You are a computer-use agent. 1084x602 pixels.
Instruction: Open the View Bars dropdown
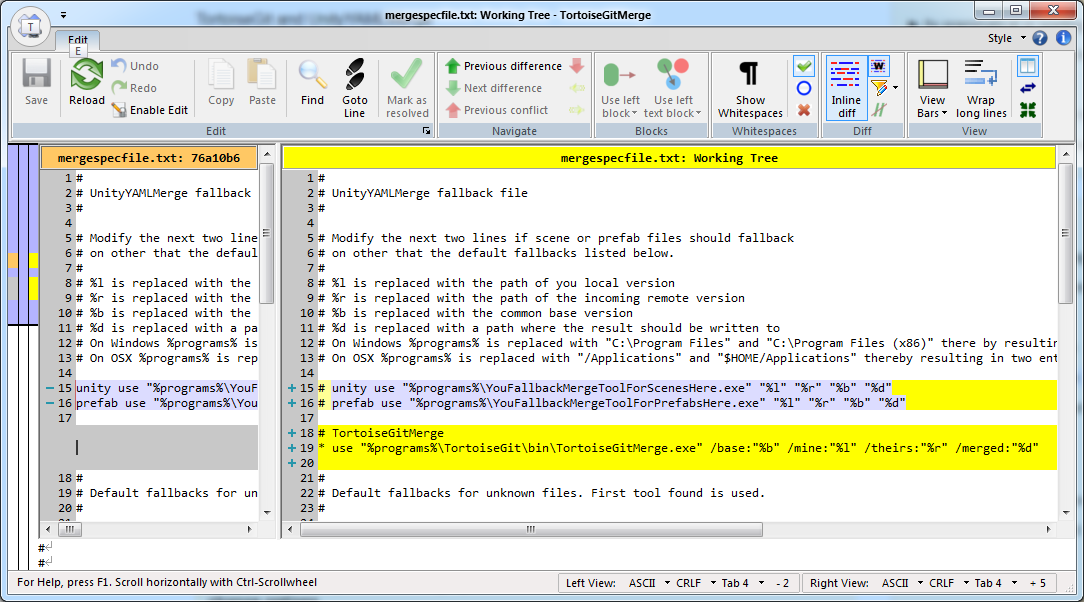pyautogui.click(x=932, y=88)
